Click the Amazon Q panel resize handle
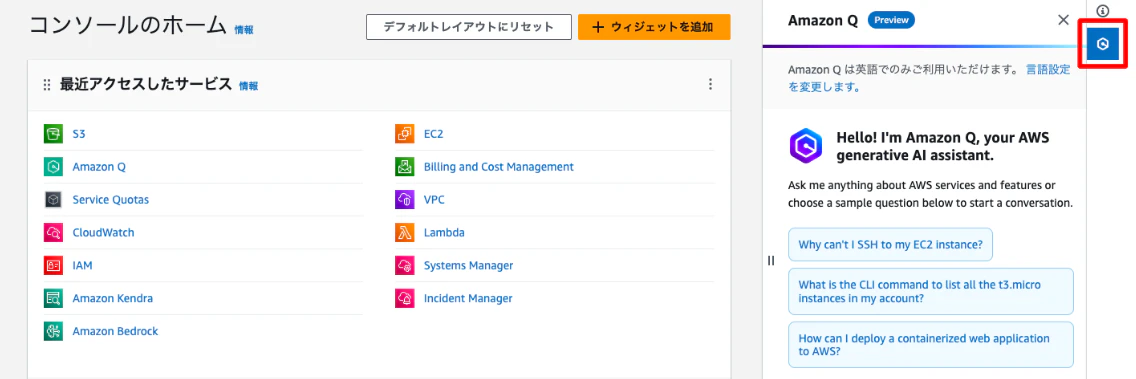Image resolution: width=1136 pixels, height=379 pixels. pos(771,261)
